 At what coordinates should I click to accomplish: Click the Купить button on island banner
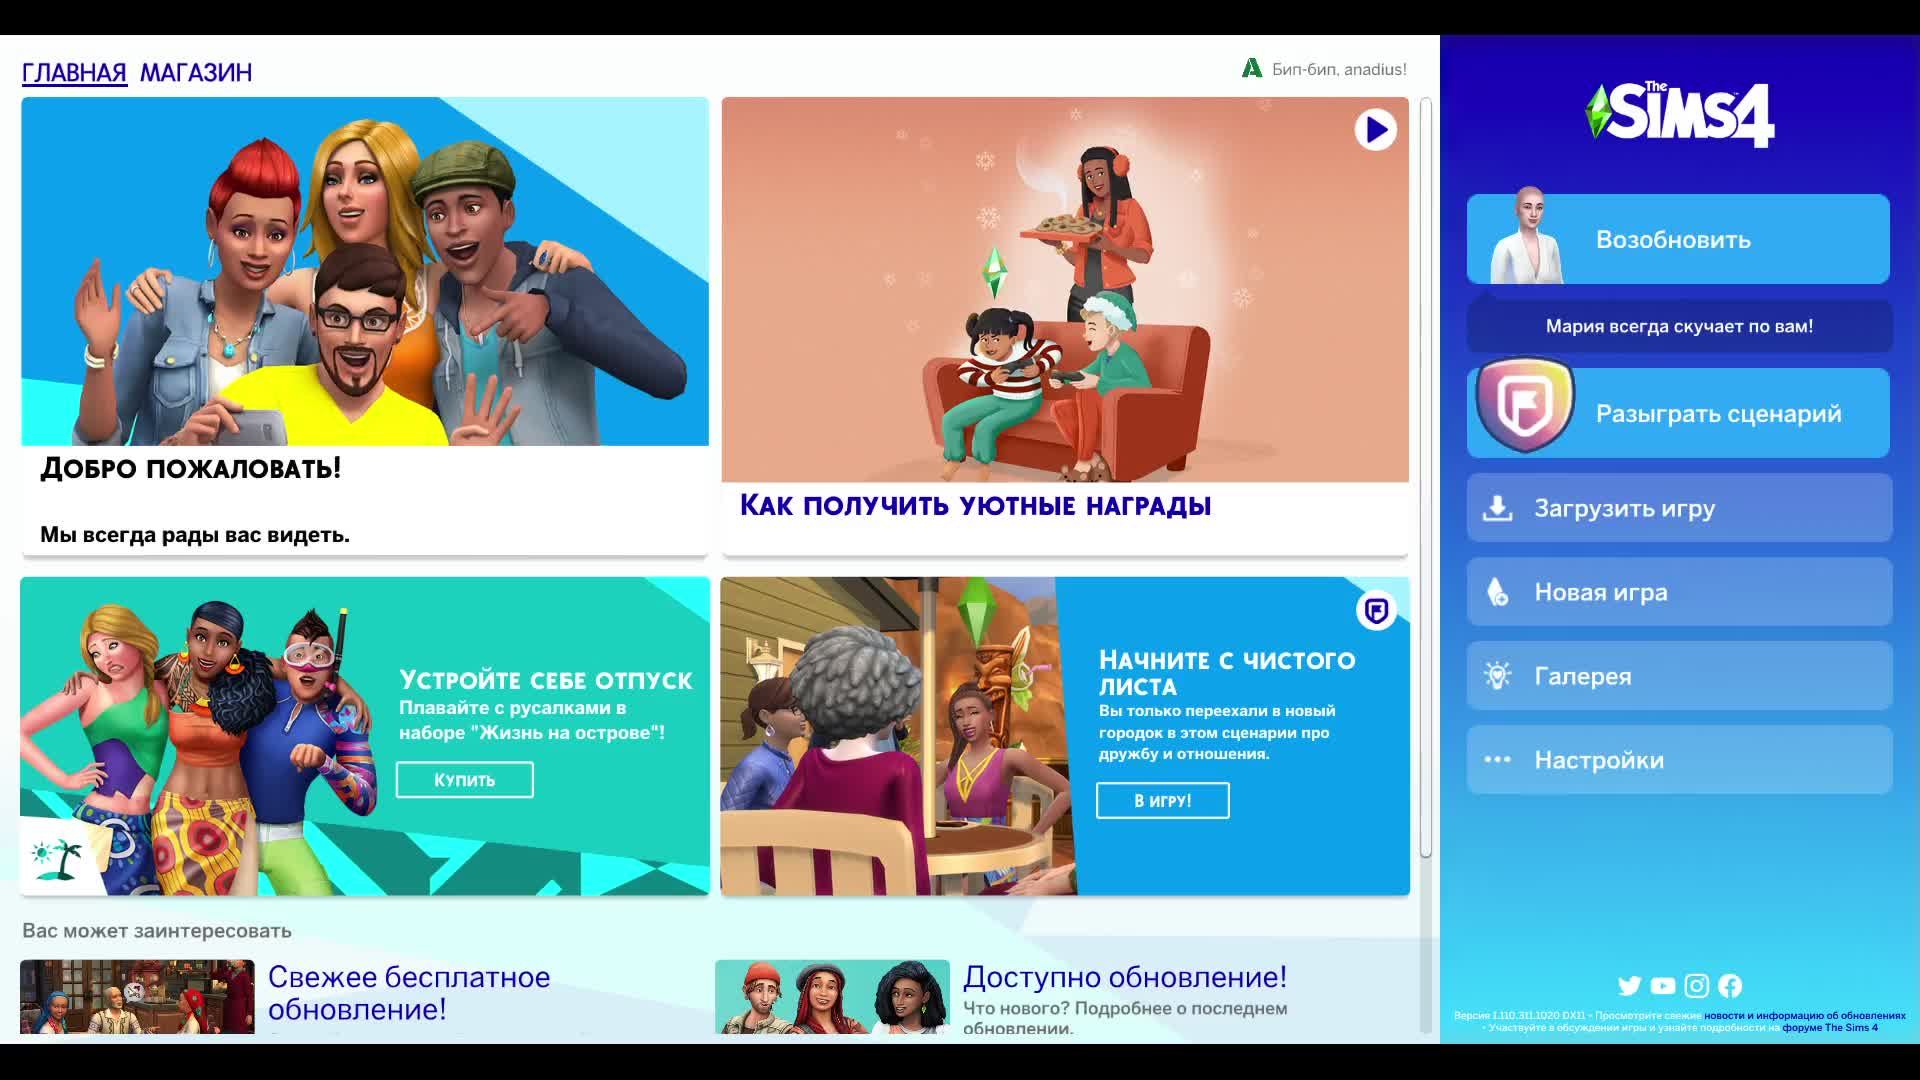[464, 780]
